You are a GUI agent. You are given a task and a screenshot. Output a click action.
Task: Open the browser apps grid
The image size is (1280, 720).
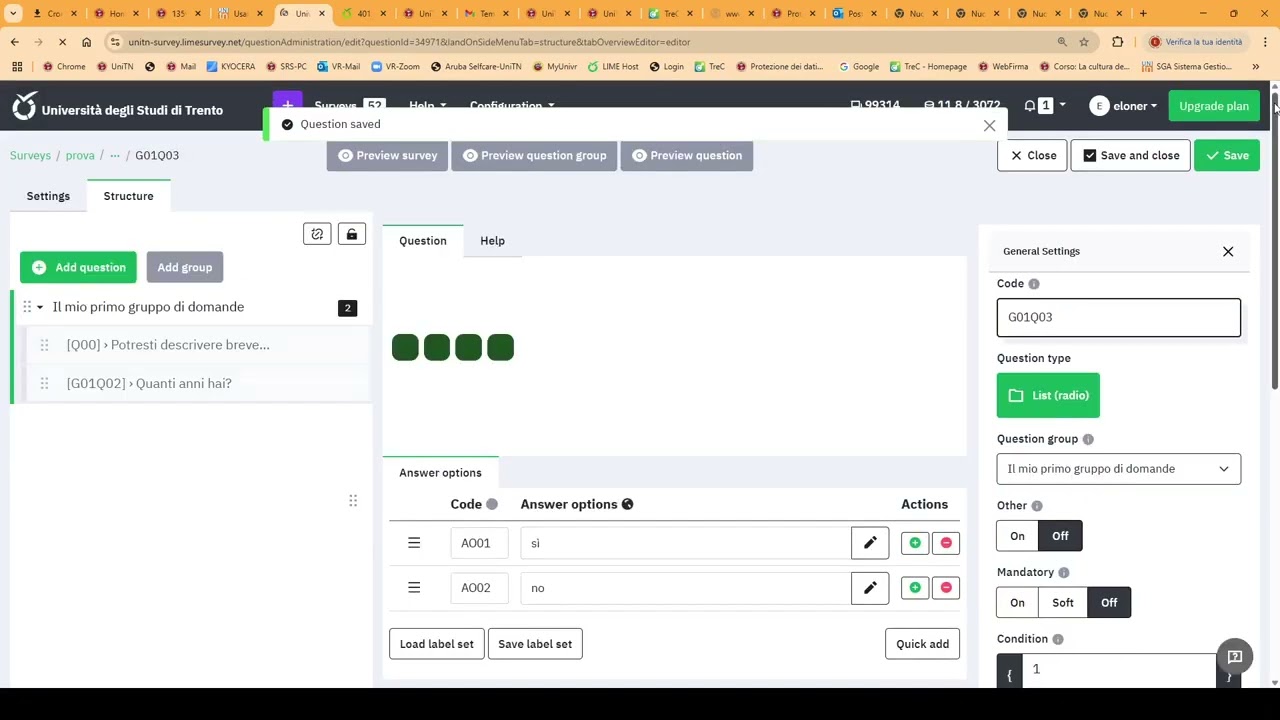point(17,66)
